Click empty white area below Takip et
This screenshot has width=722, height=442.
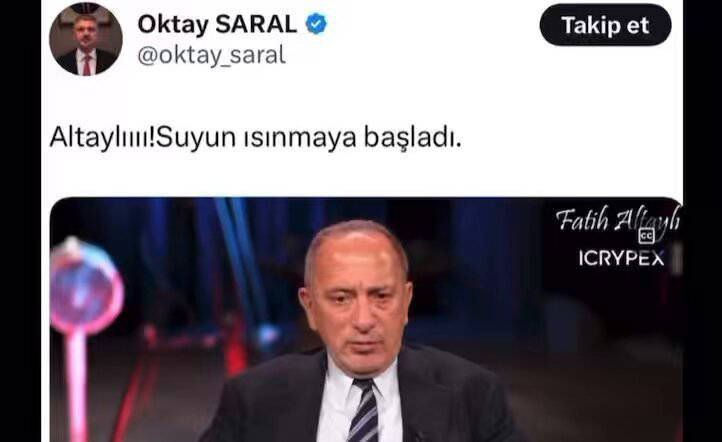605,115
